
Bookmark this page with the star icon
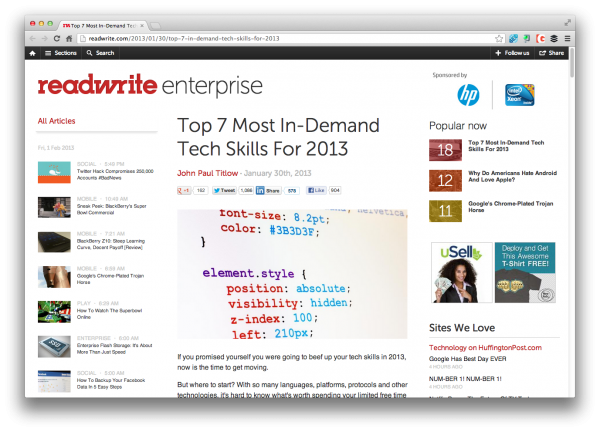(499, 39)
